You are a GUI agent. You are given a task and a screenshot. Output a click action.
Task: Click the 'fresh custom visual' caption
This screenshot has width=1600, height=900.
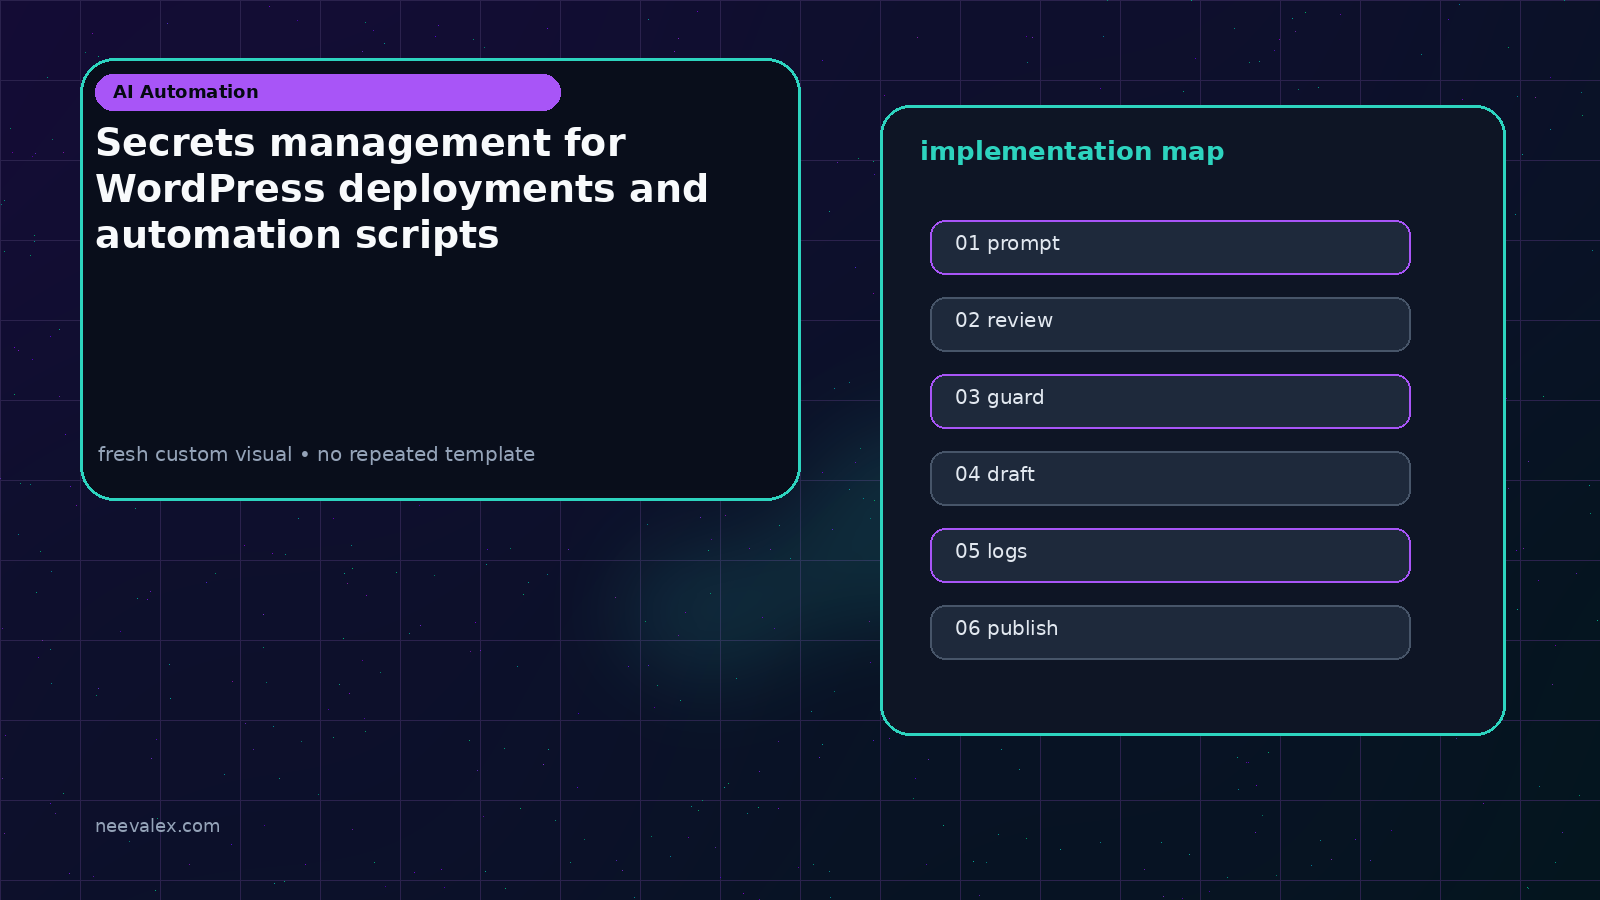click(316, 454)
